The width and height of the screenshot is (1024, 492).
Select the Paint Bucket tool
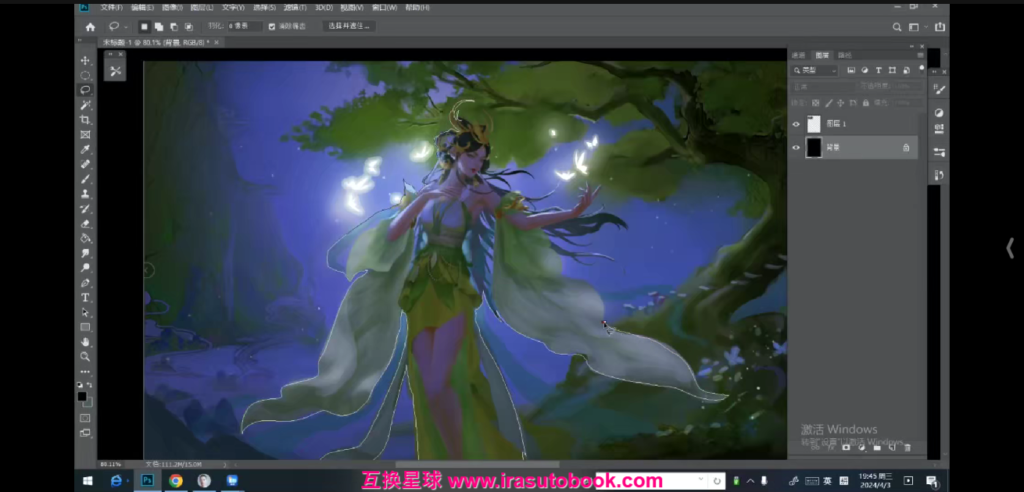(x=85, y=238)
